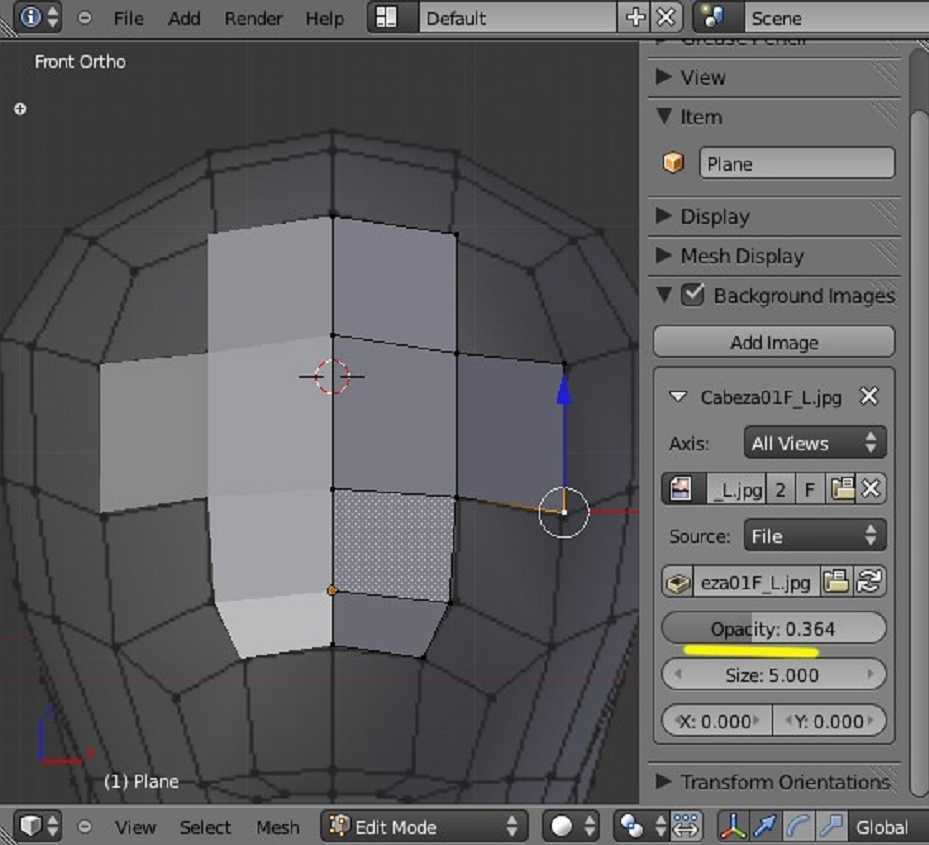Image resolution: width=929 pixels, height=845 pixels.
Task: Click the scene browse icon
Action: point(713,17)
